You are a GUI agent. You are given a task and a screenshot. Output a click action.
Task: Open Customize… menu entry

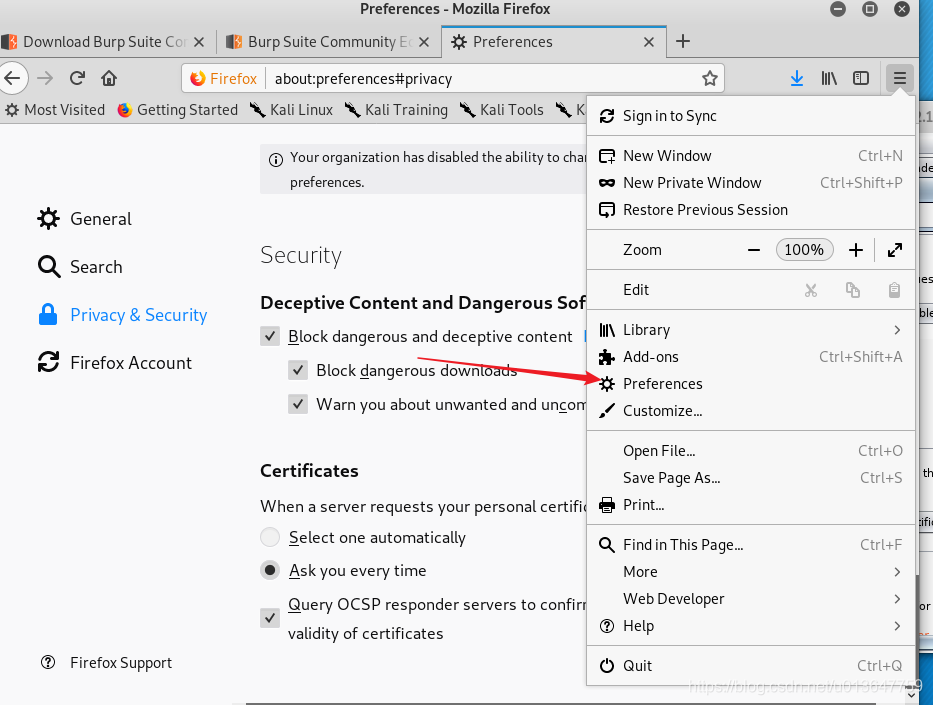[750, 411]
